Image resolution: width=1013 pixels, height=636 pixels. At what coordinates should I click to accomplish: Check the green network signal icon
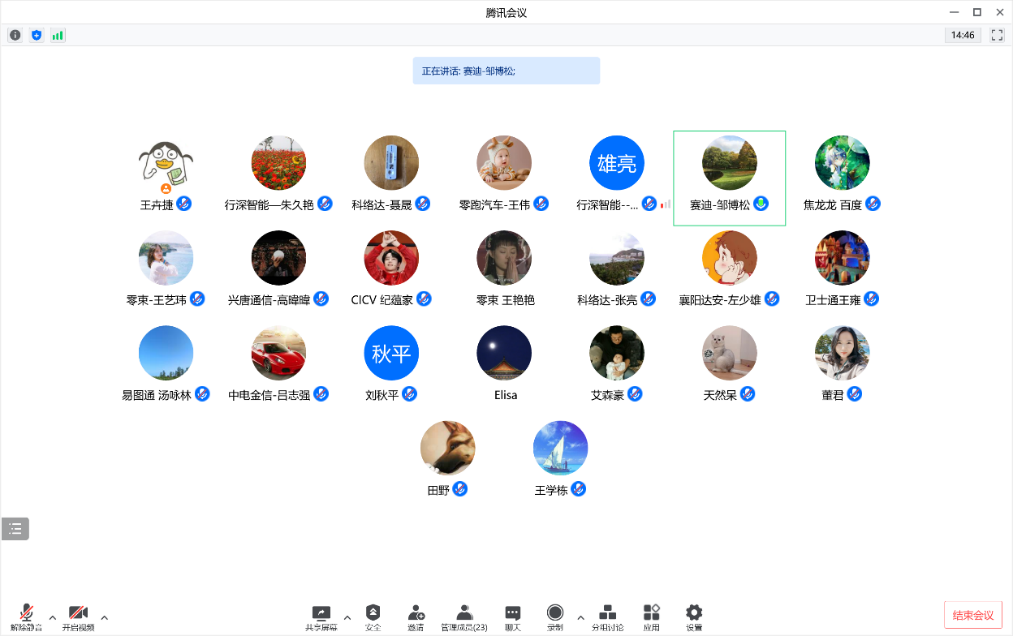(x=57, y=36)
